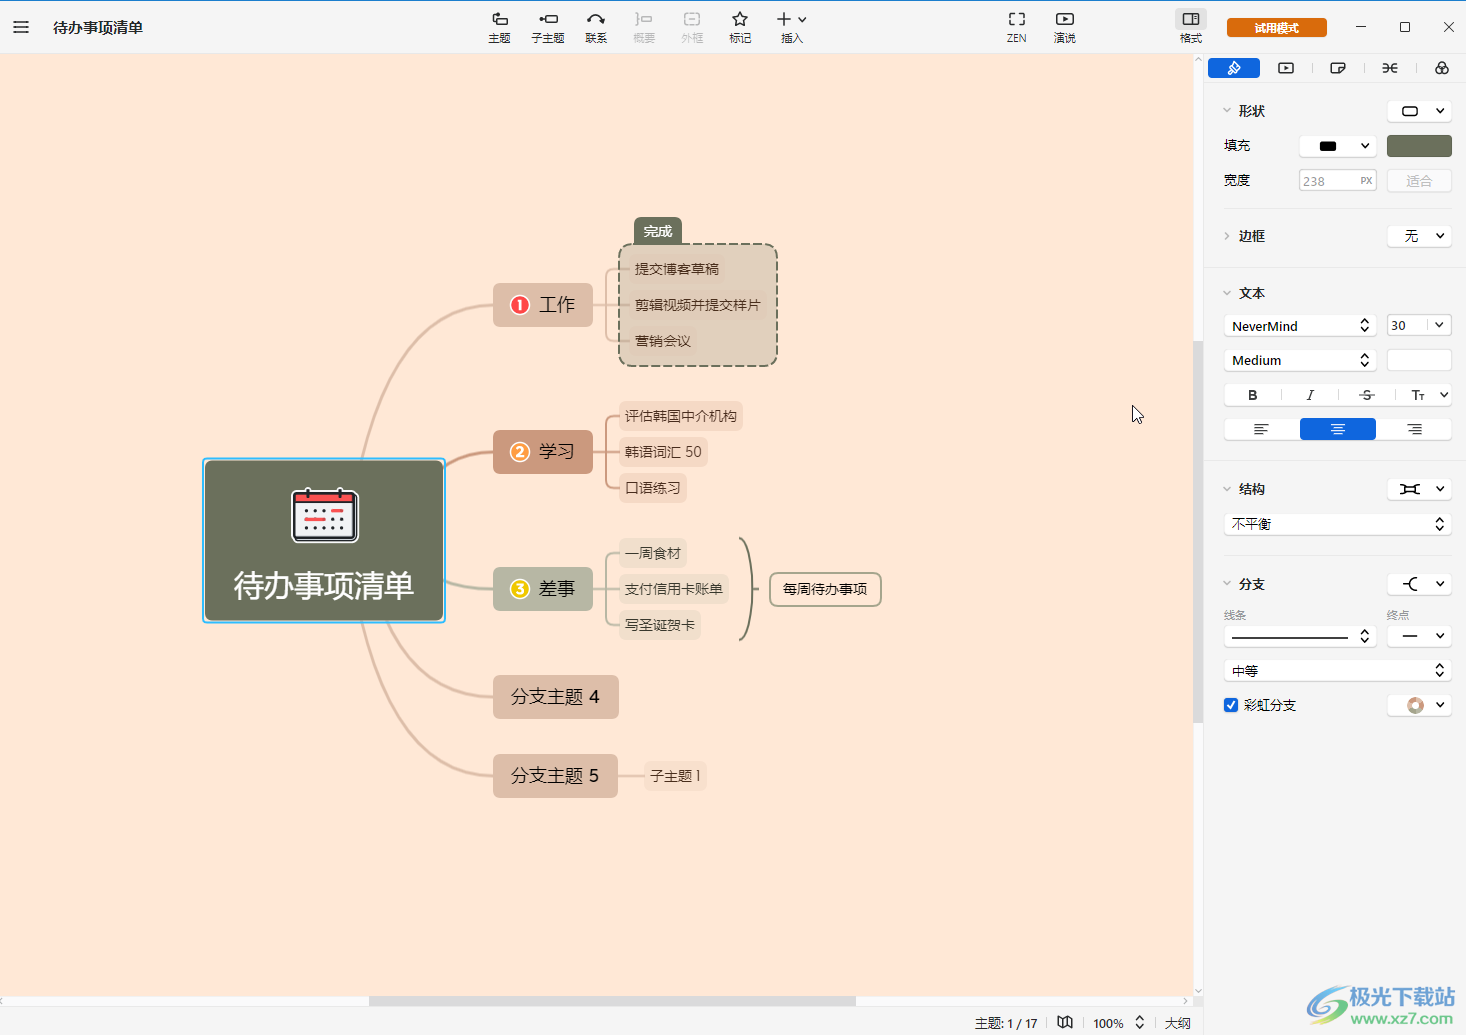Click the 外框 boundary tool
1466x1035 pixels.
(692, 27)
